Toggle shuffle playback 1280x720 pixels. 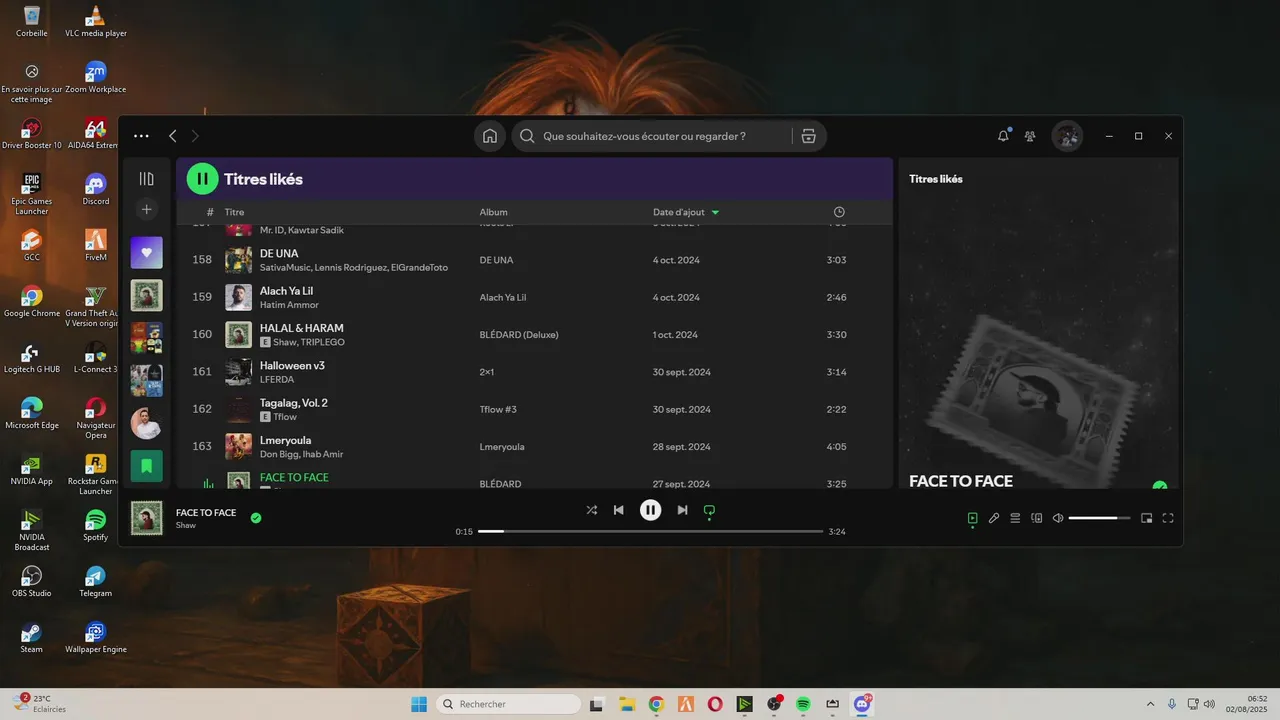(591, 510)
